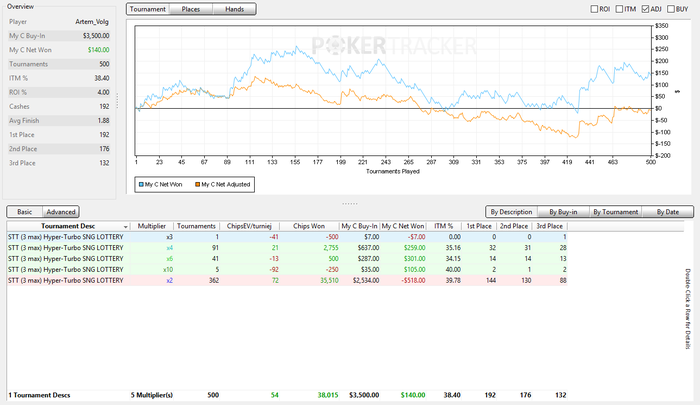Click the sort arrow on Tournament Desc column
This screenshot has height=405, width=700.
pos(125,226)
